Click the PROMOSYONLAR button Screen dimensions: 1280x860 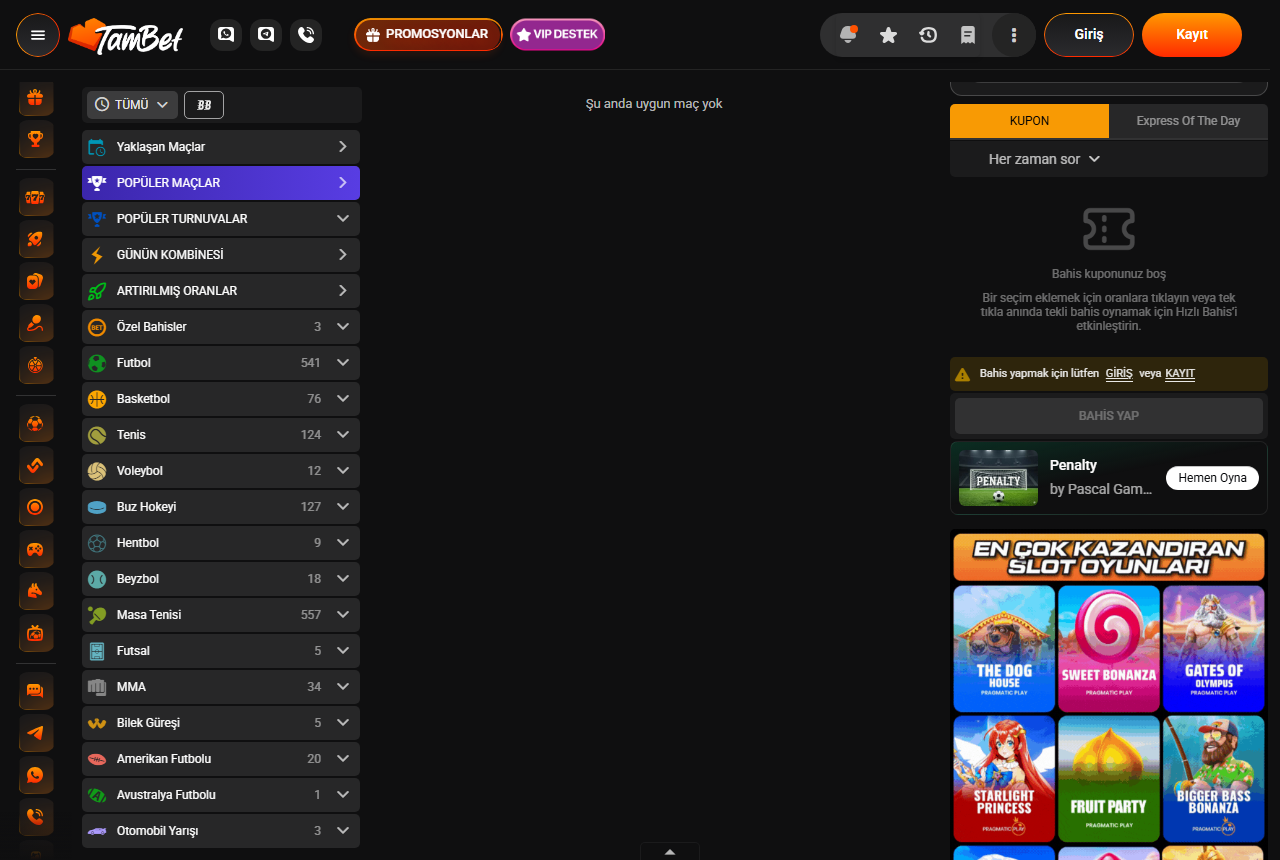tap(428, 35)
